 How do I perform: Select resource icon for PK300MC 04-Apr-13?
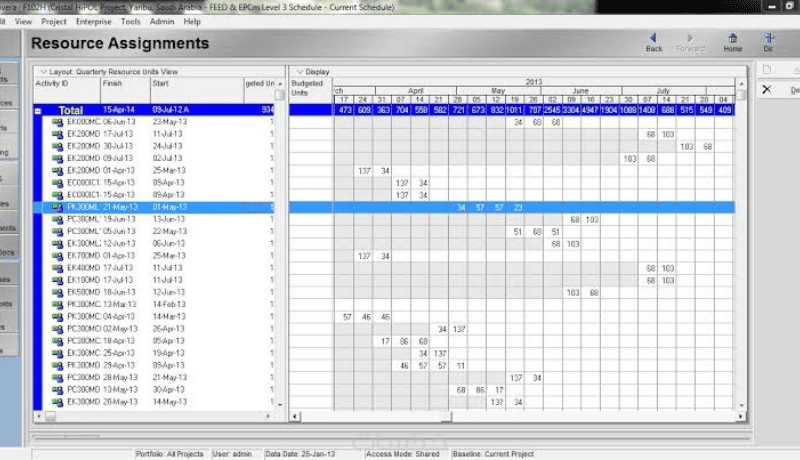click(x=58, y=317)
